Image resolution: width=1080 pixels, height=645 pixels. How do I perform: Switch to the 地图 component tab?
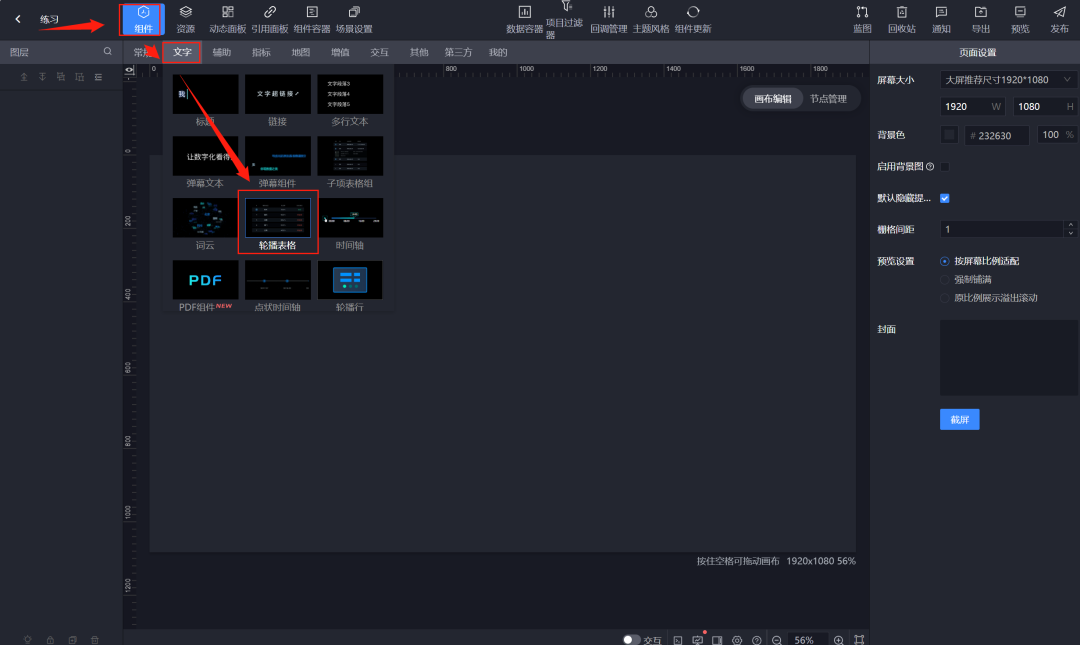coord(300,52)
